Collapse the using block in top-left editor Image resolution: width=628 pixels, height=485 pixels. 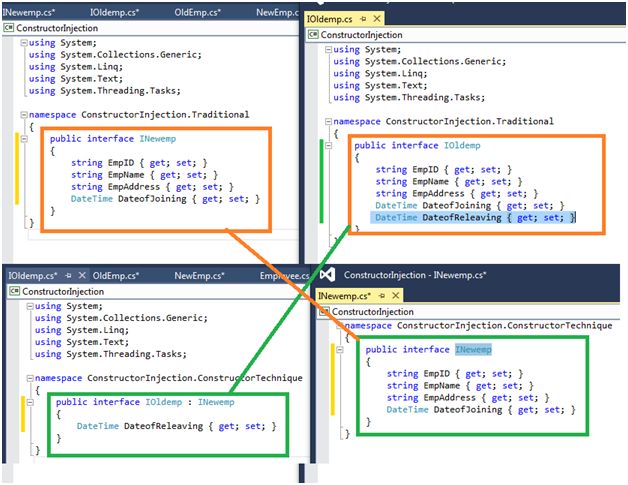pyautogui.click(x=24, y=42)
